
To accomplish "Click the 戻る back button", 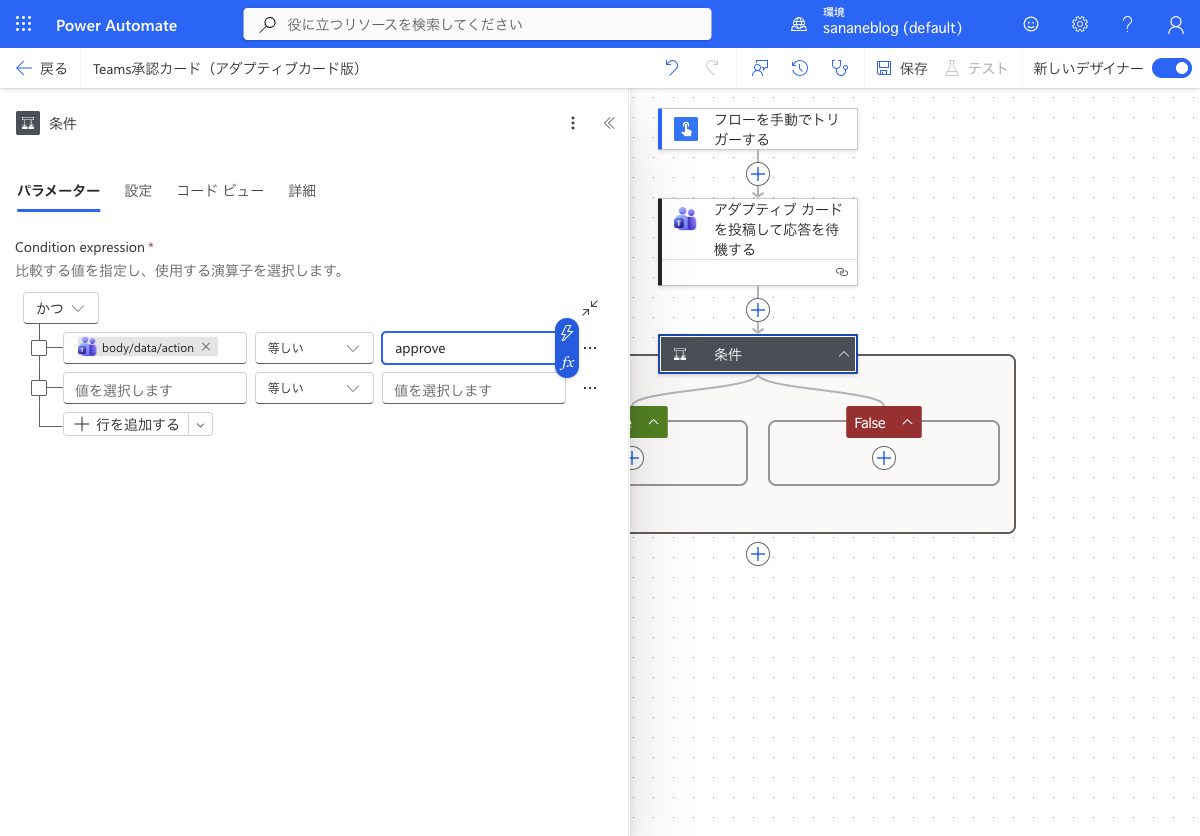I will (x=42, y=68).
